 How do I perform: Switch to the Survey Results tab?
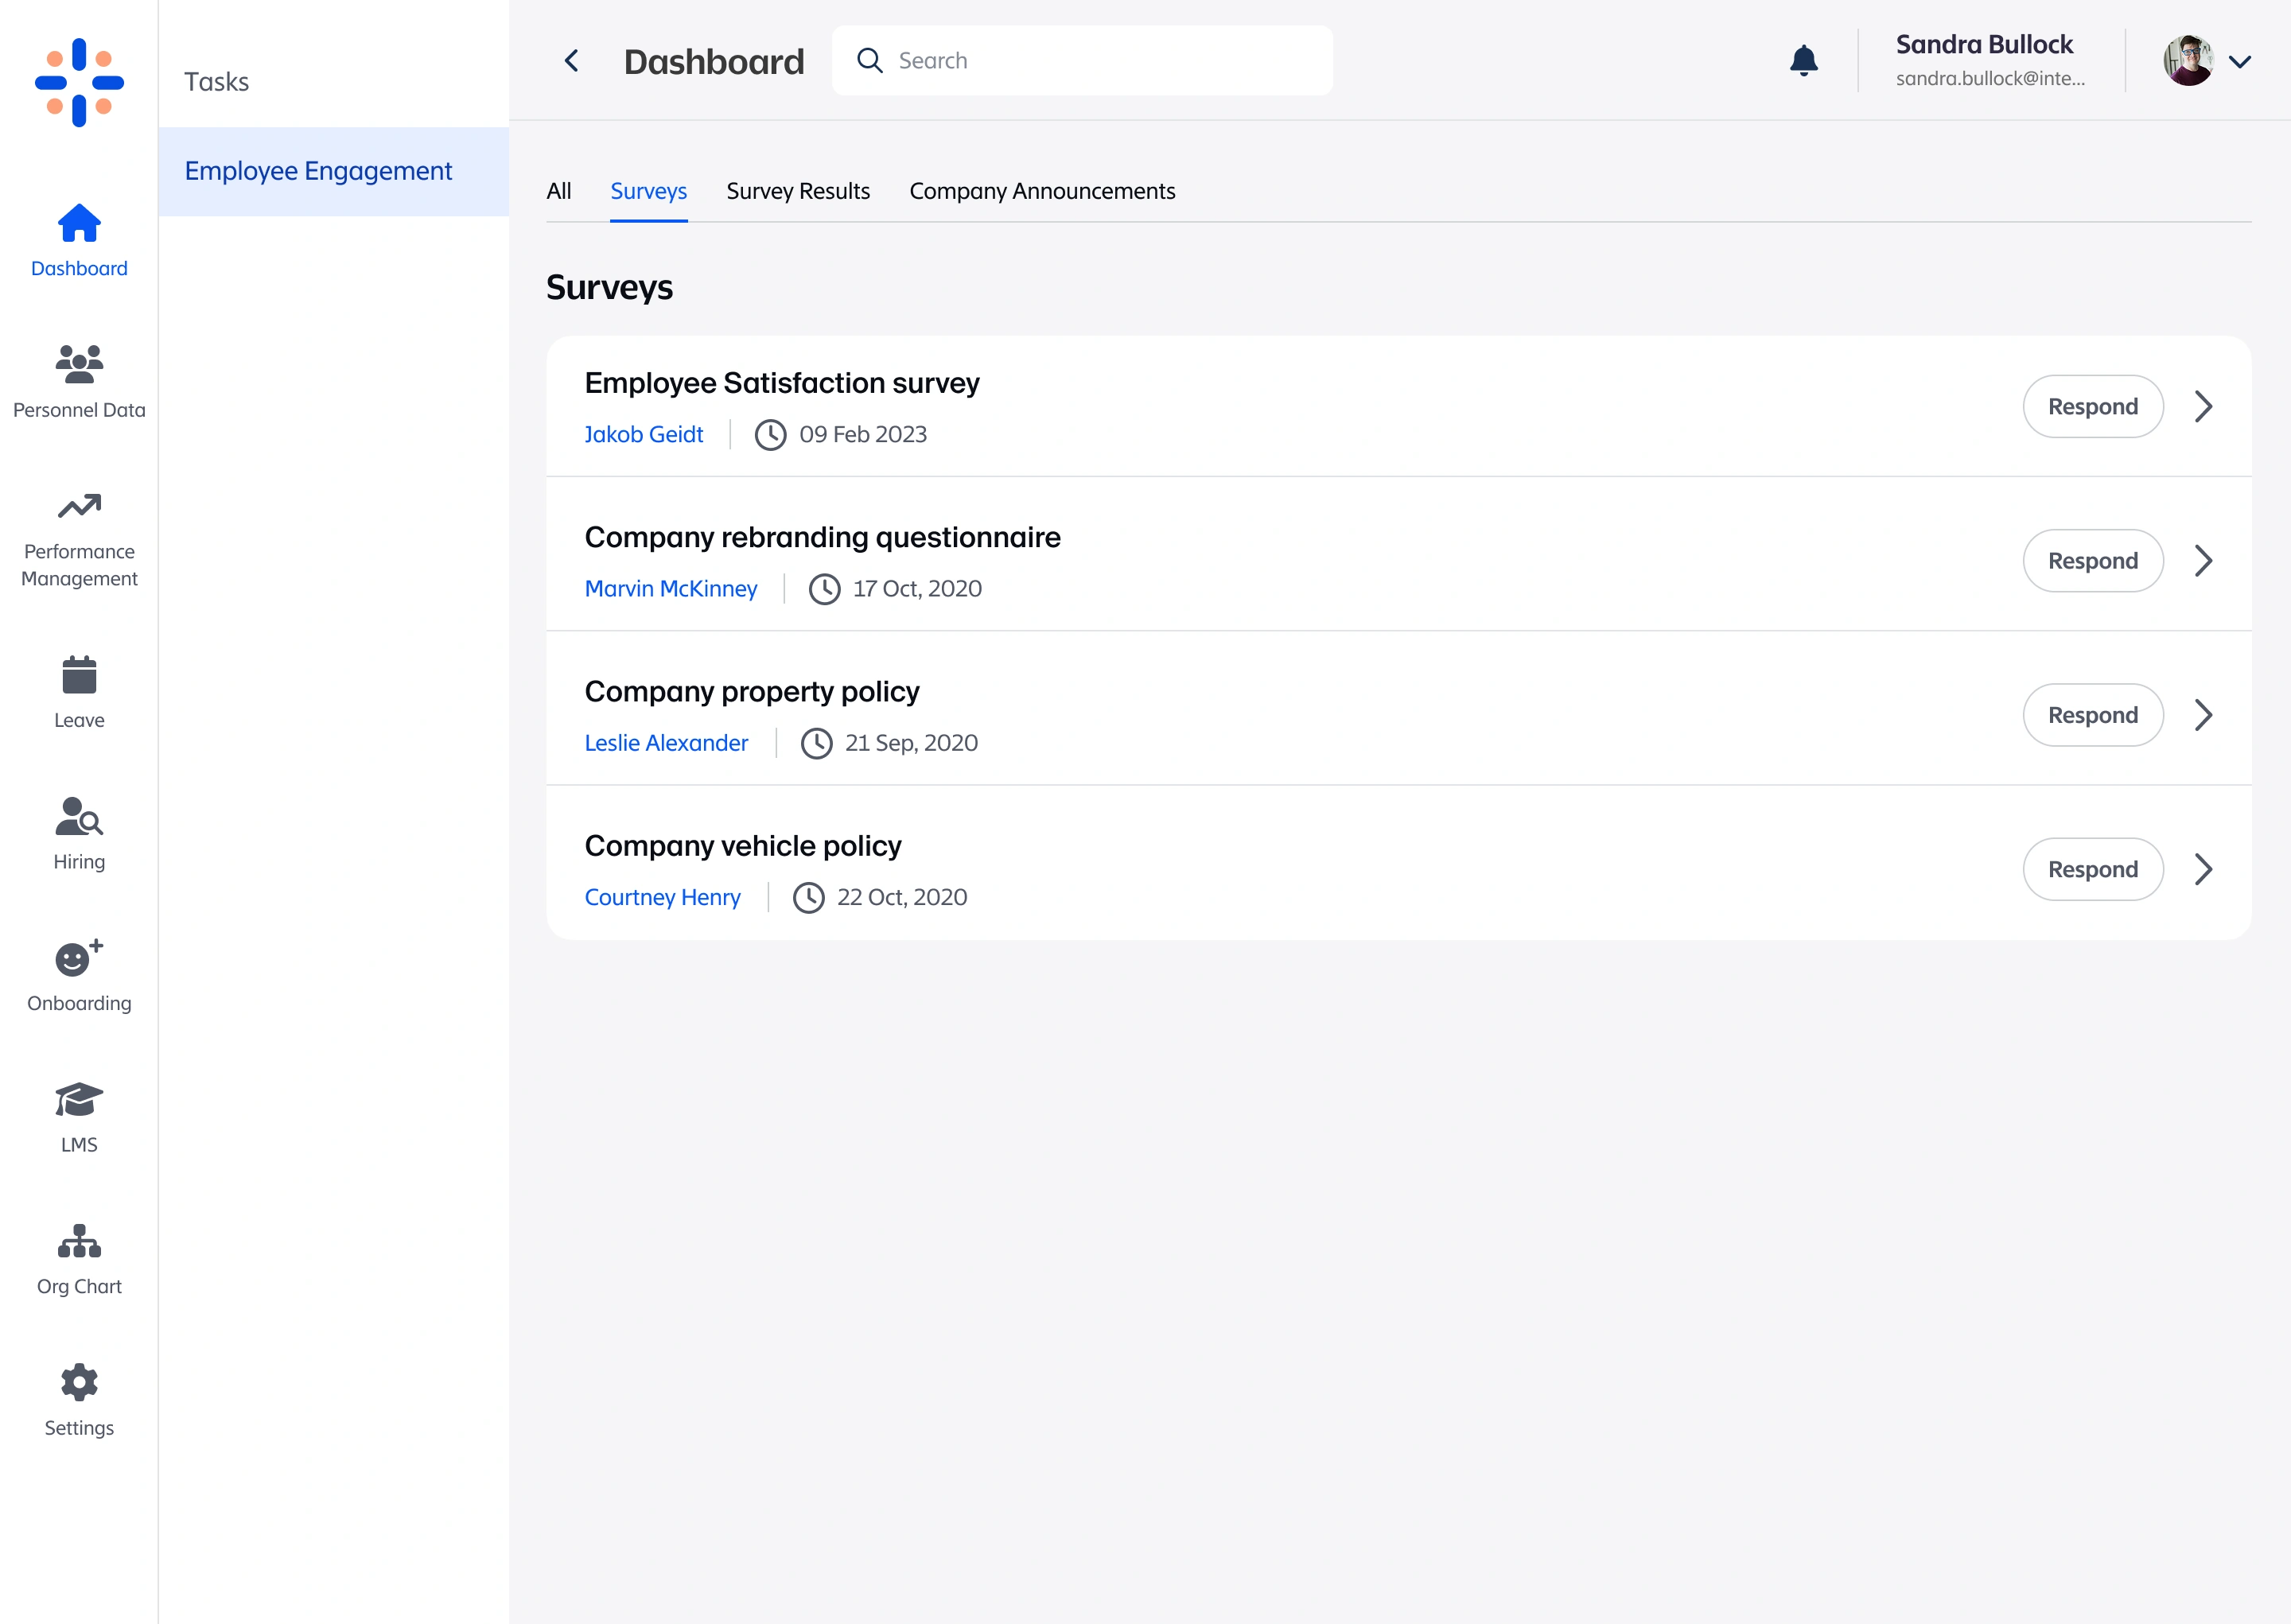[x=797, y=191]
